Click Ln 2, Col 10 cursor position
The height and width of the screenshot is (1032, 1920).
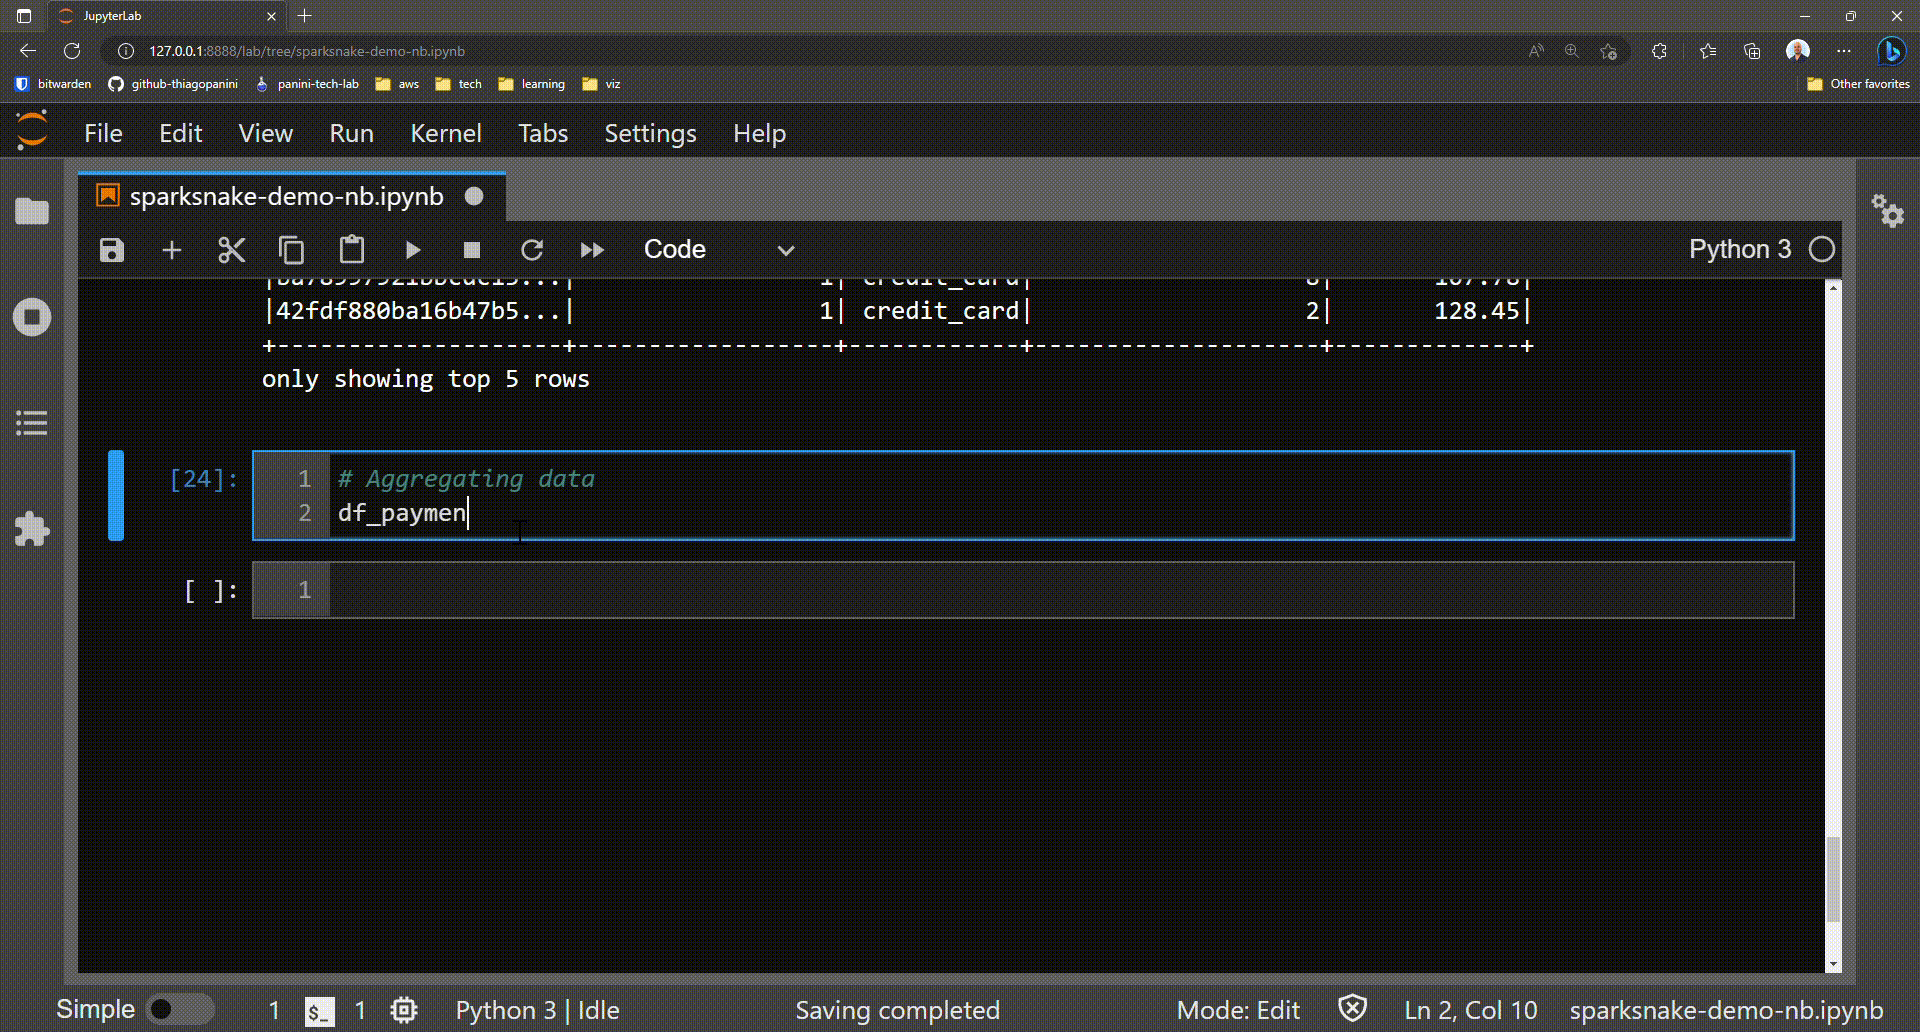(1471, 1011)
